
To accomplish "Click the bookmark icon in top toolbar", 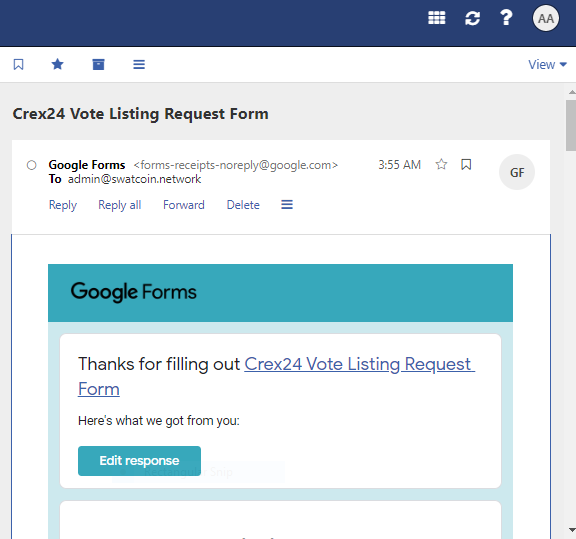I will click(18, 64).
